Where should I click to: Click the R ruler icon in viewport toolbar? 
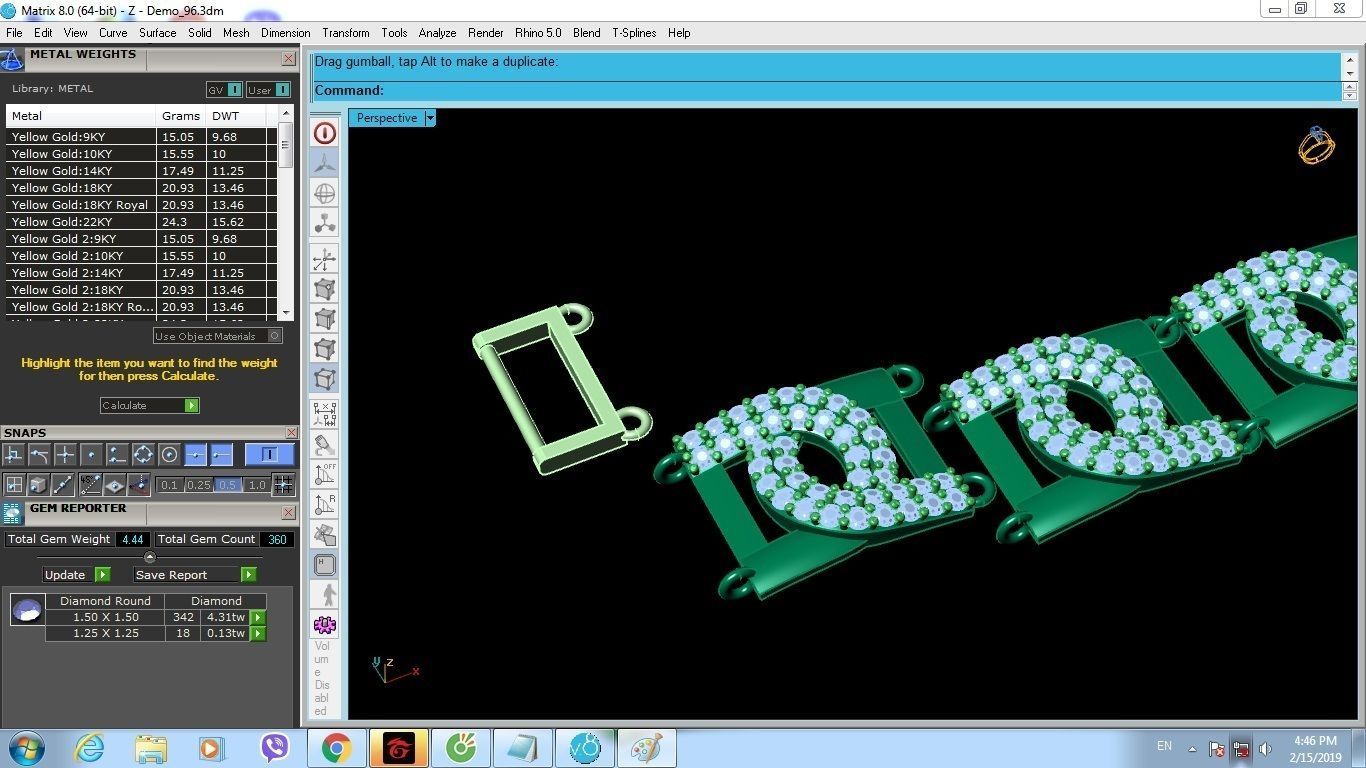click(325, 504)
